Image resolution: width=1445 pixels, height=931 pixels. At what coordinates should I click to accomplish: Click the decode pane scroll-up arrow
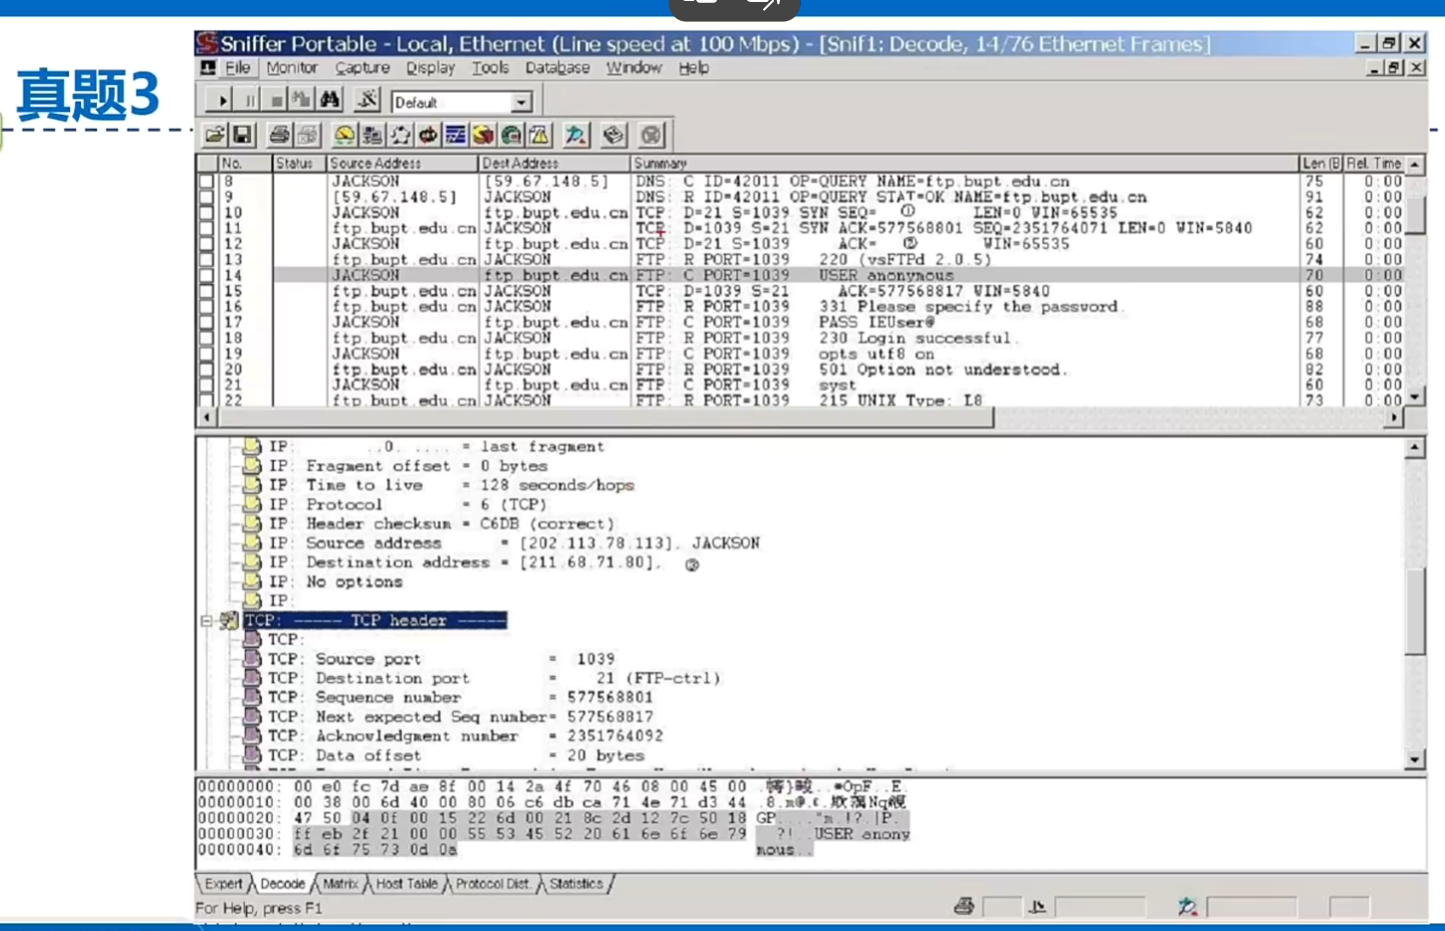1415,447
